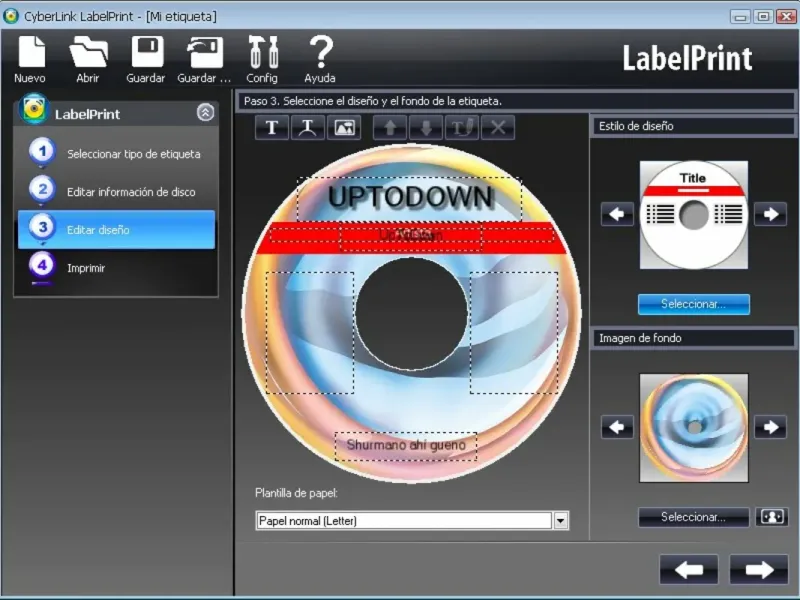Click Seleccionar under Estilo de diseño
The height and width of the screenshot is (600, 800).
click(x=693, y=304)
